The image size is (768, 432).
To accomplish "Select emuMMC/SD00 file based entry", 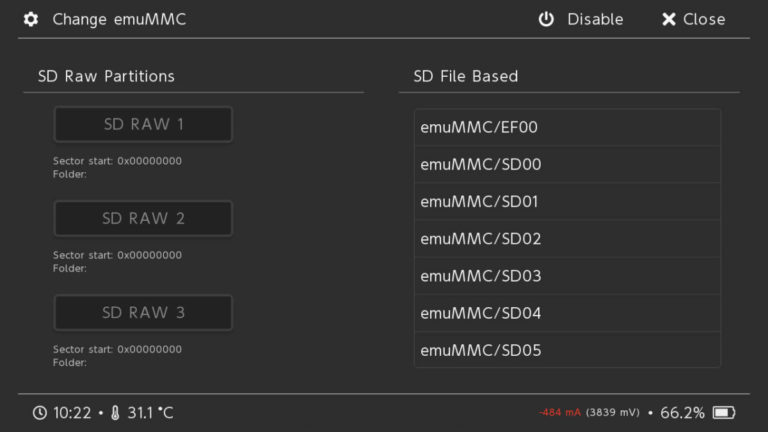I will click(567, 165).
